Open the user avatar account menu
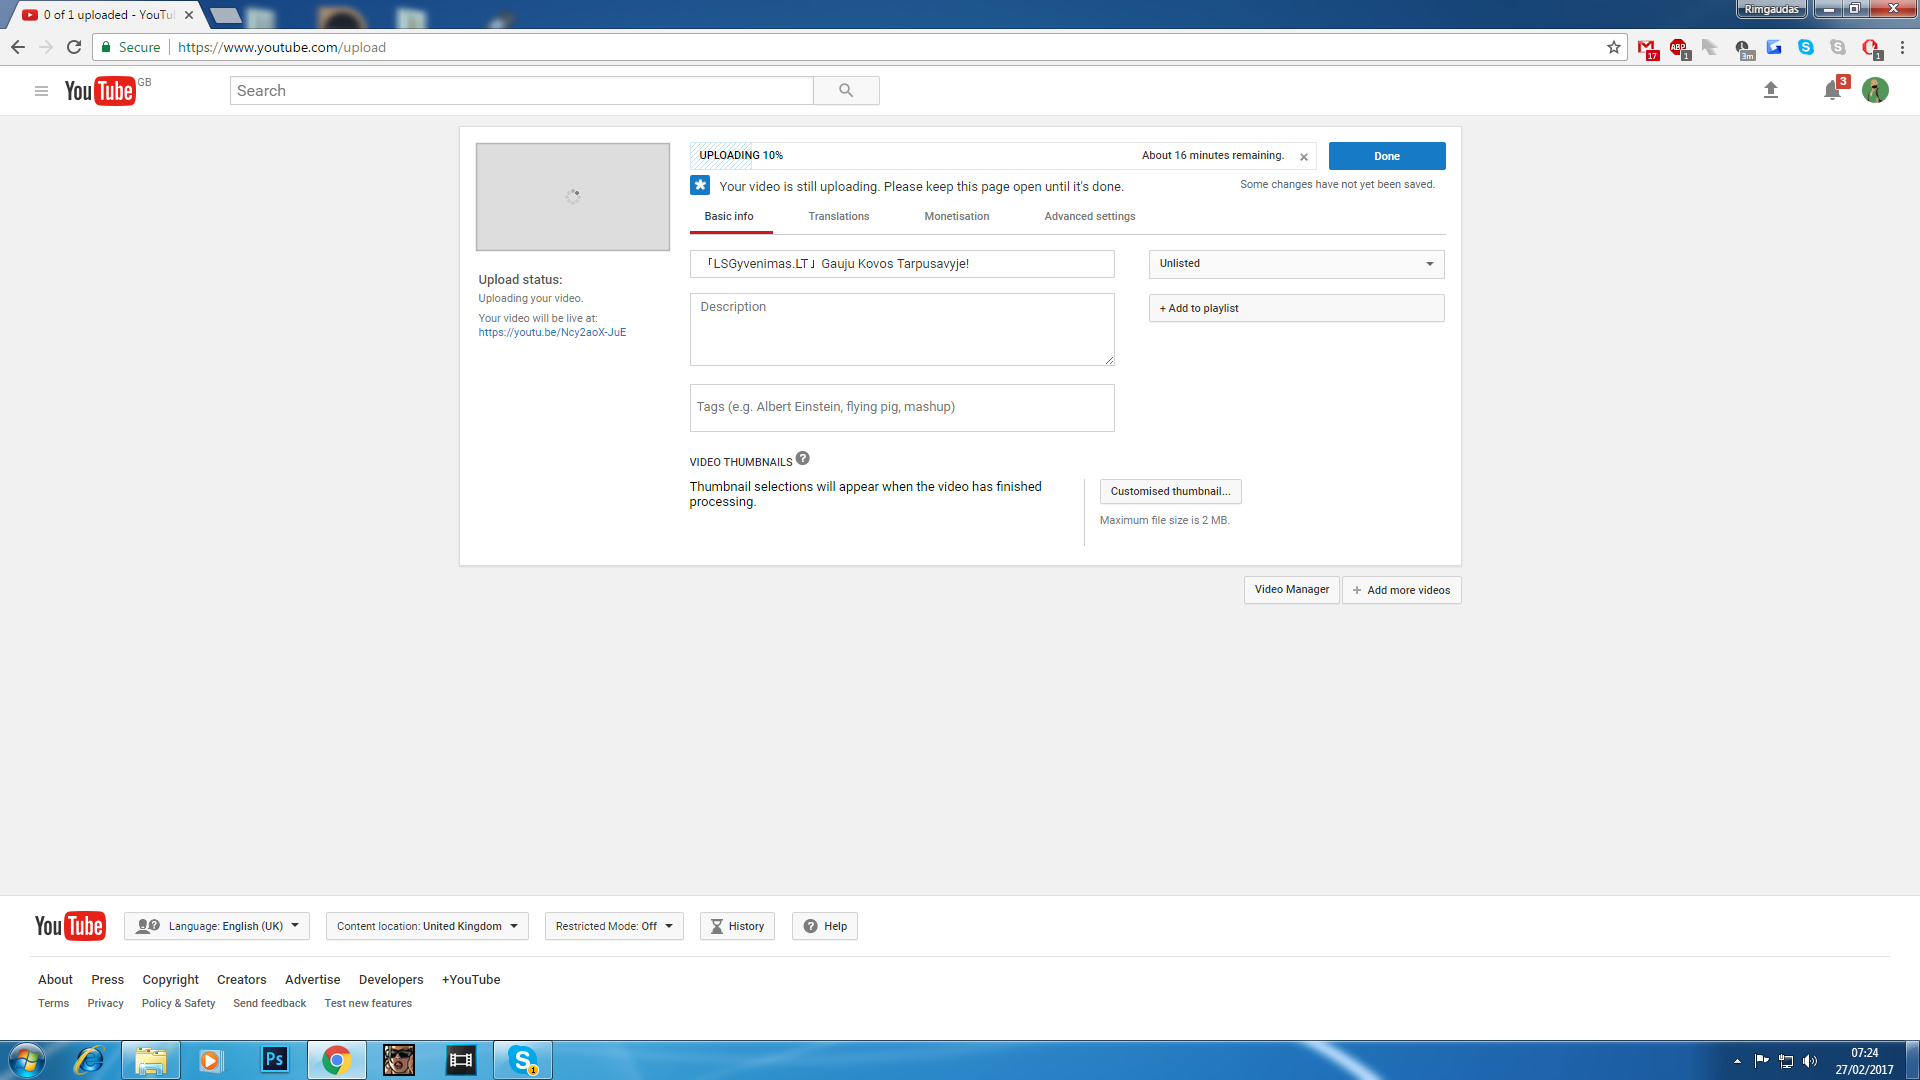 (1875, 90)
